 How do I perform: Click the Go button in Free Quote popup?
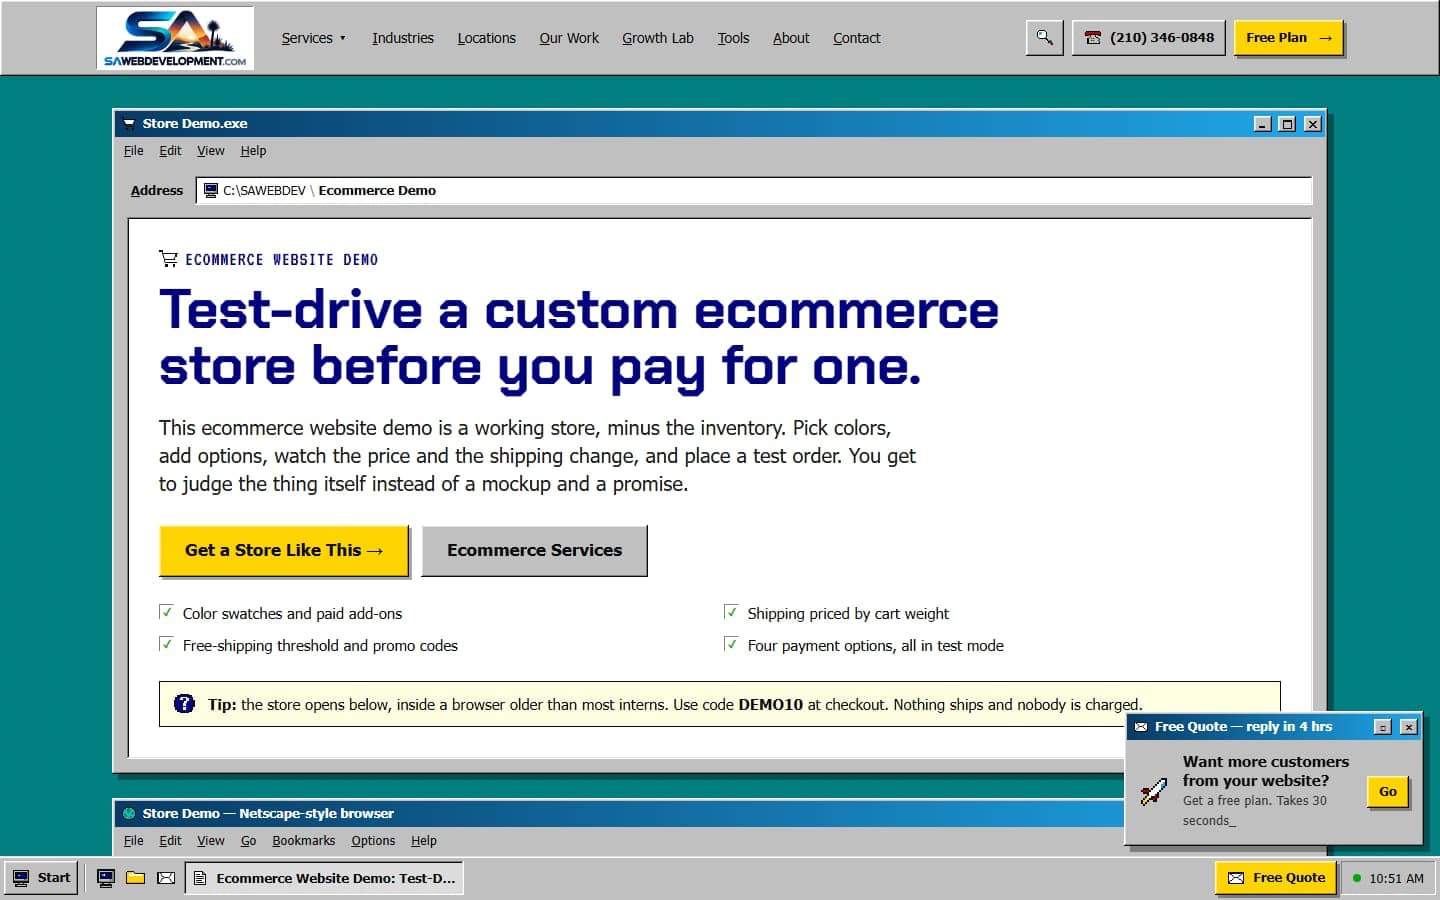tap(1388, 792)
